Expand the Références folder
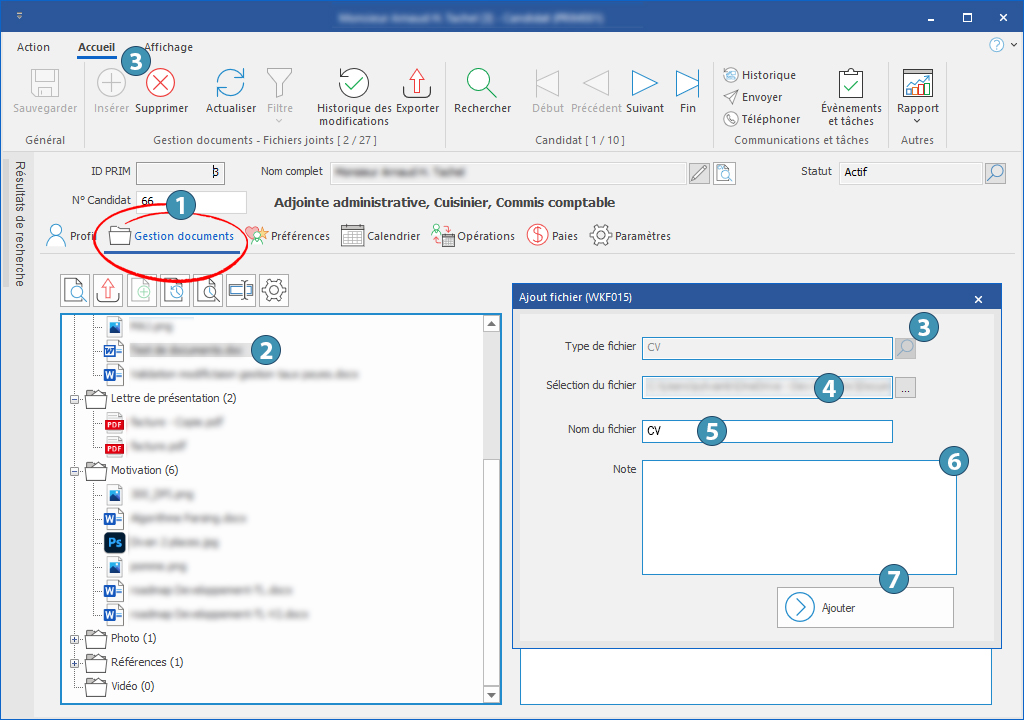 pyautogui.click(x=74, y=662)
